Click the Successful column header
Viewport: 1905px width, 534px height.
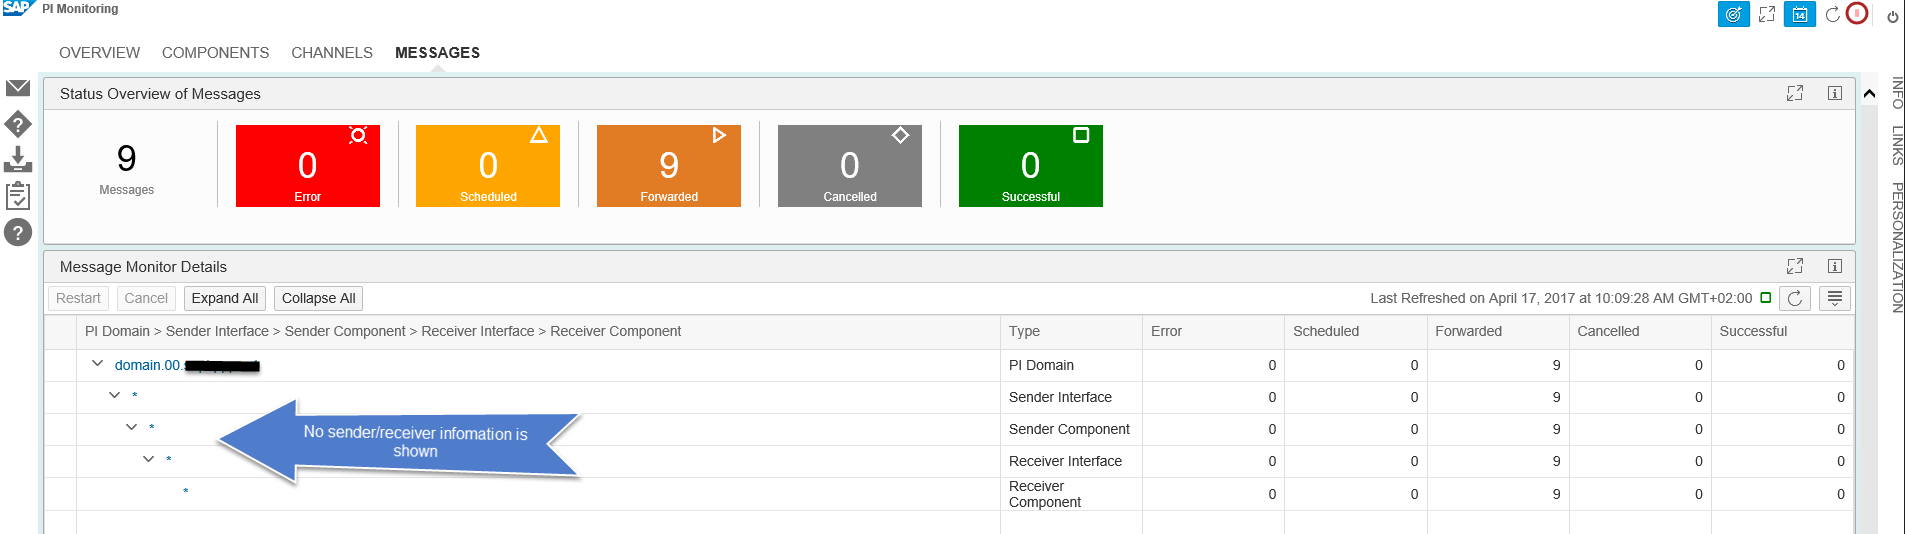[x=1781, y=331]
